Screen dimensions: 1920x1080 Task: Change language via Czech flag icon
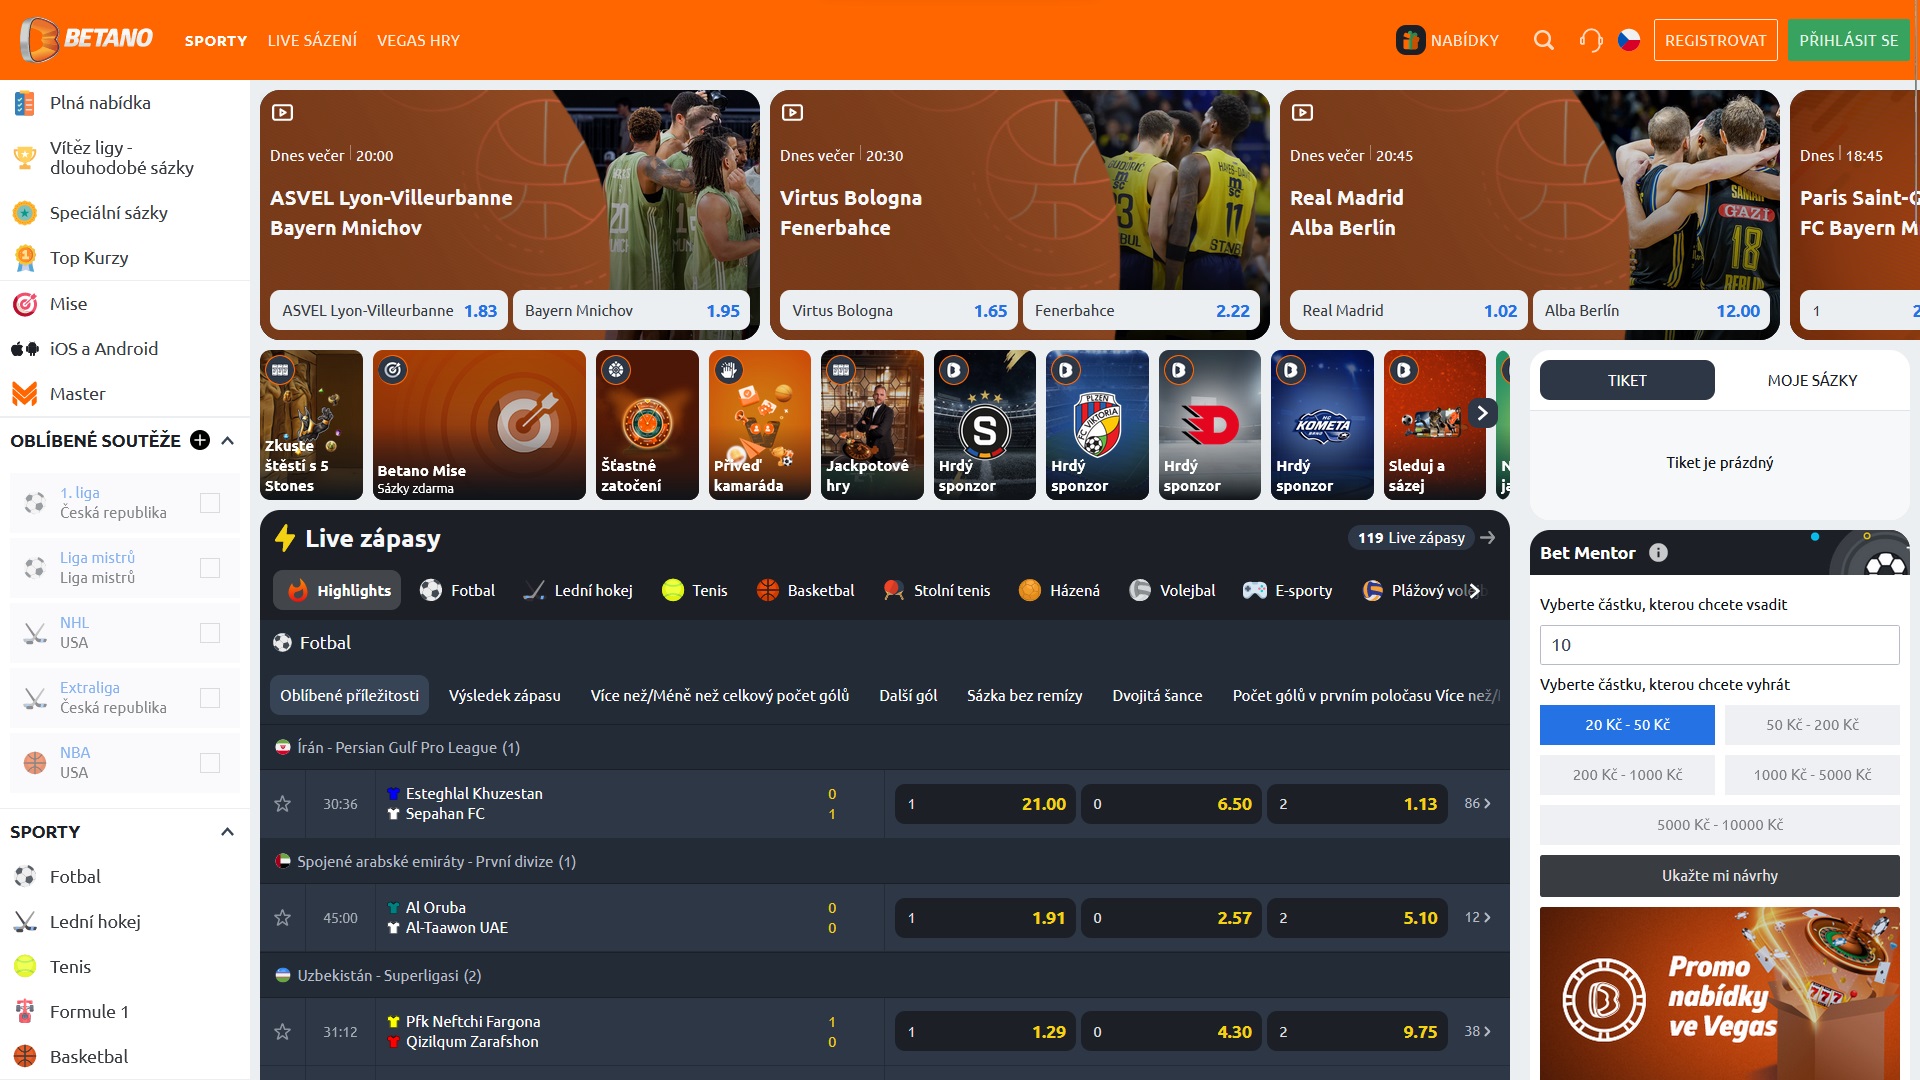tap(1629, 40)
